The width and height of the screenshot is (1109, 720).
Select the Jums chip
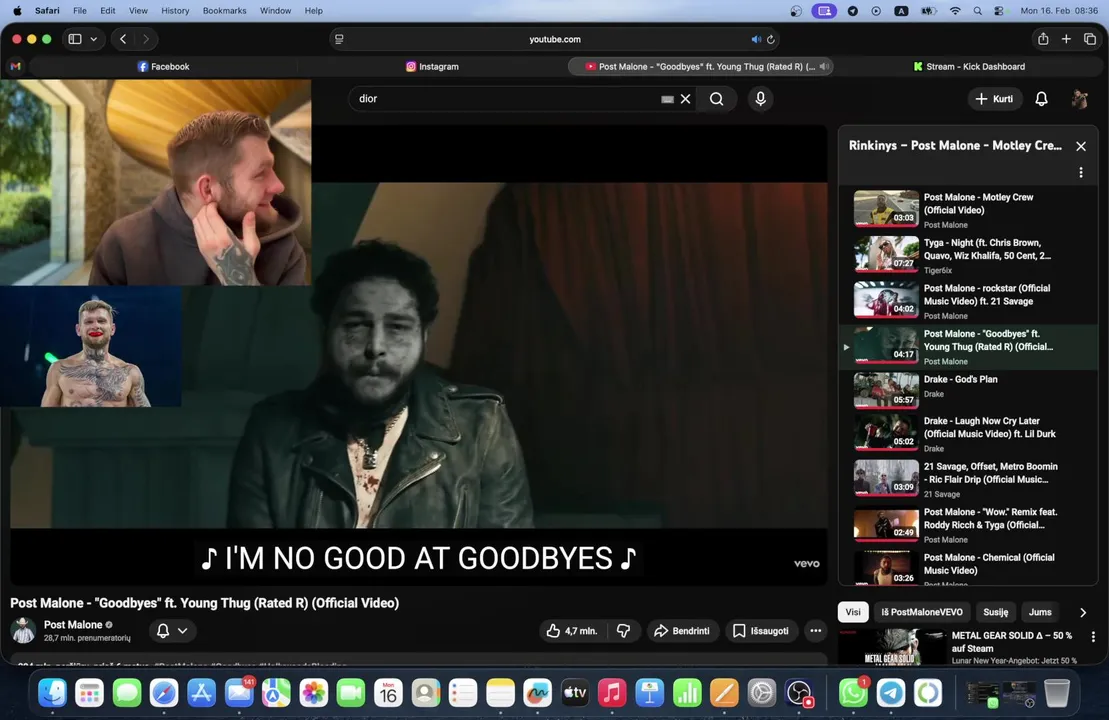point(1040,612)
